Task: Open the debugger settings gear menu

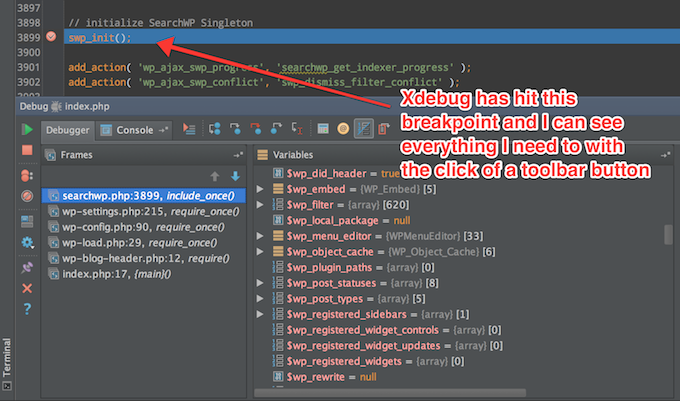Action: (27, 242)
